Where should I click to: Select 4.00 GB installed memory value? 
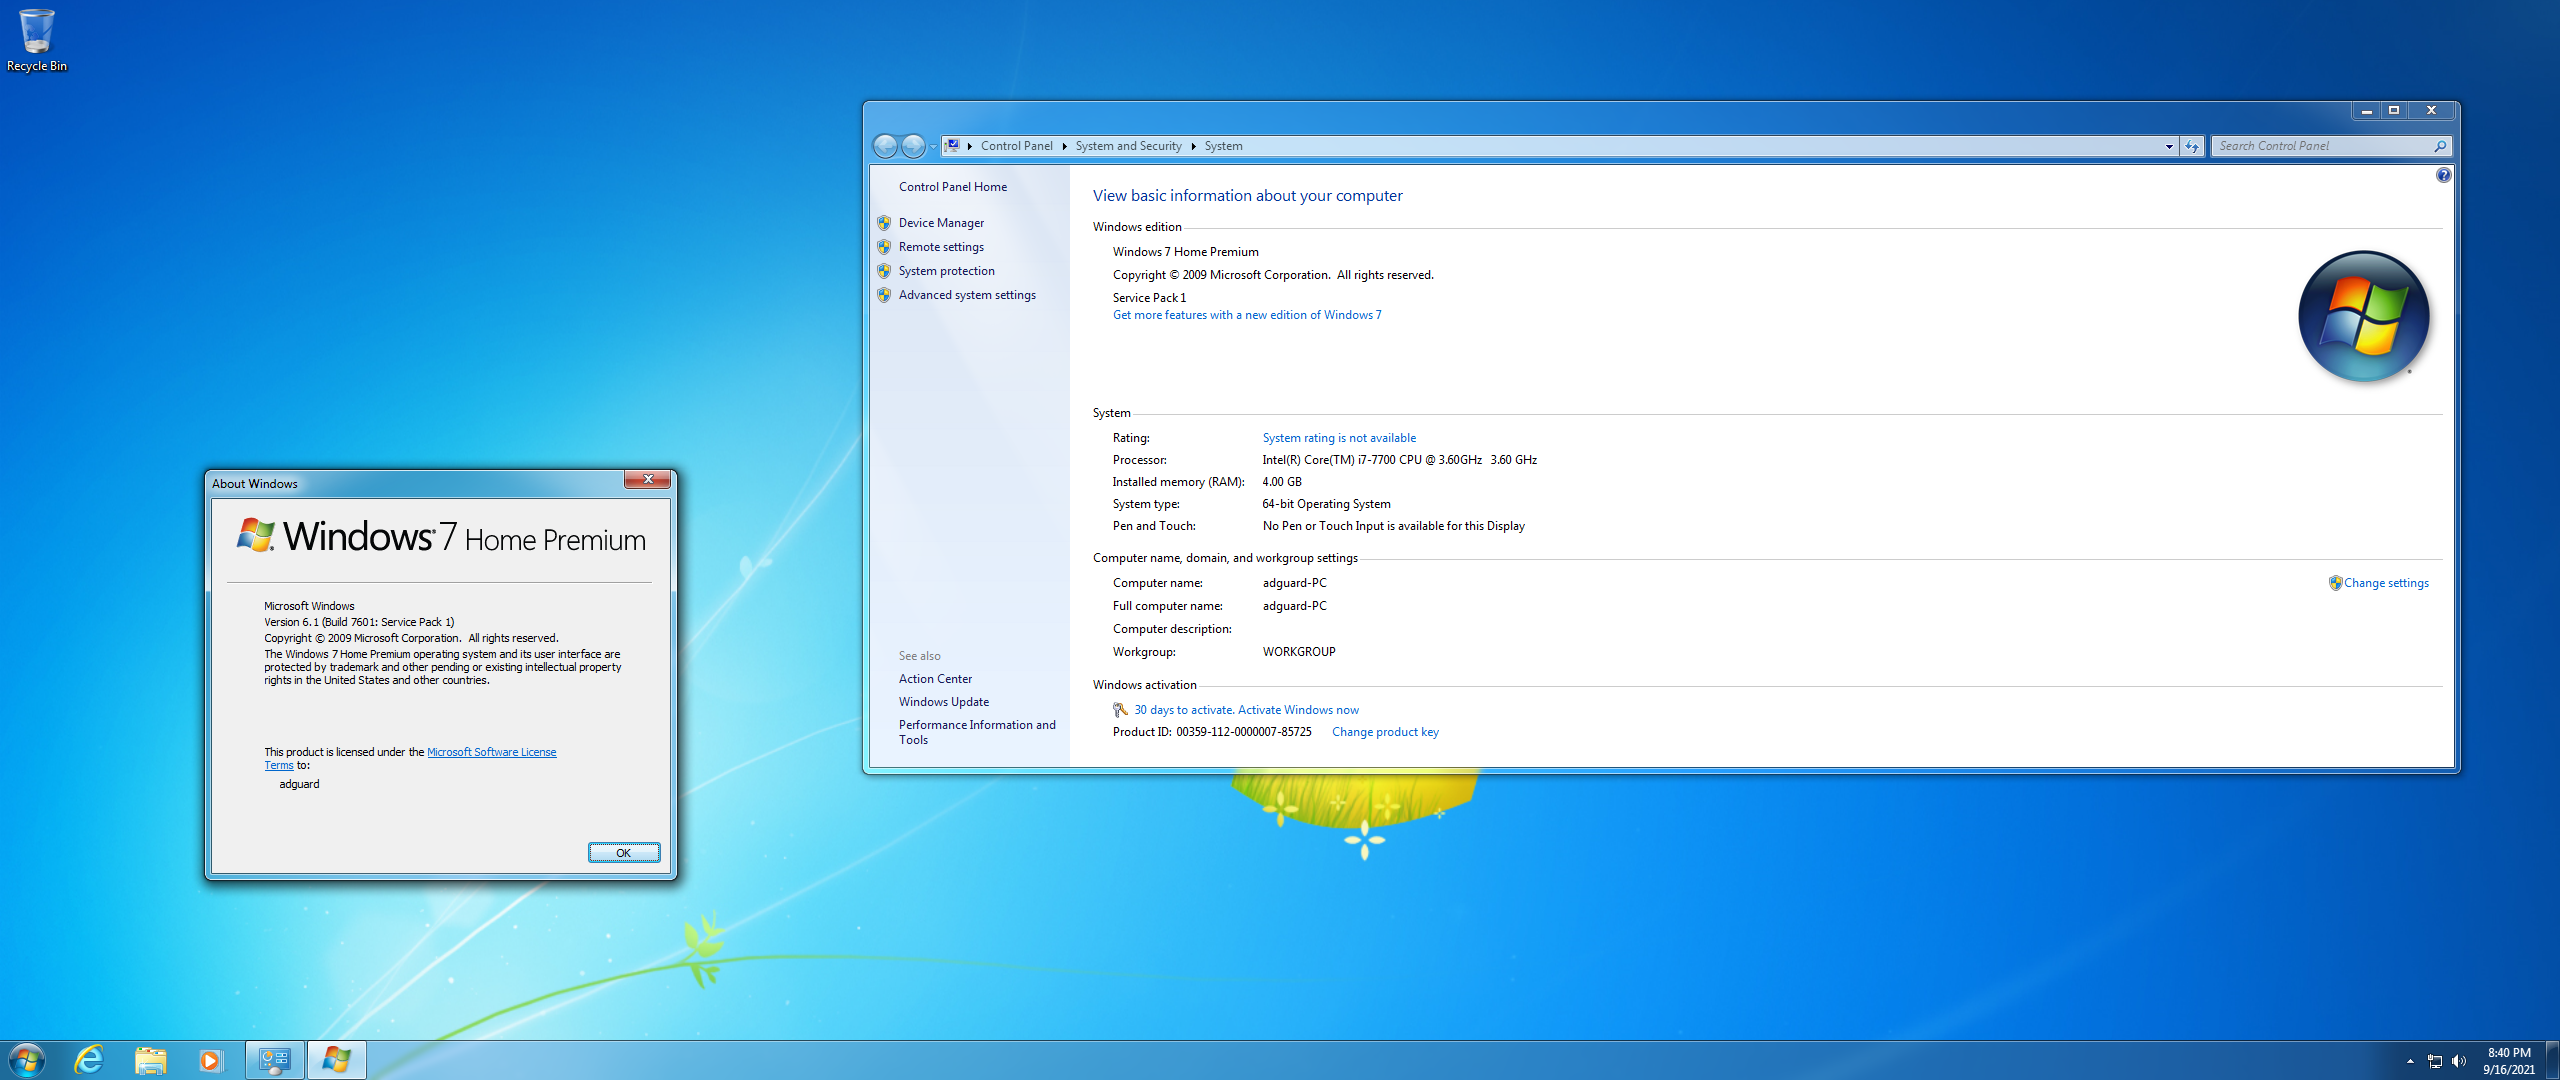point(1281,482)
